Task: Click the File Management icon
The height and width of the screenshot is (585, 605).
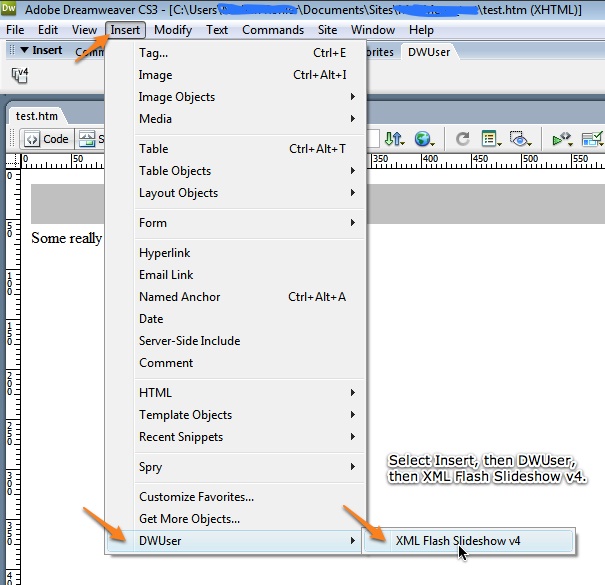Action: coord(393,139)
